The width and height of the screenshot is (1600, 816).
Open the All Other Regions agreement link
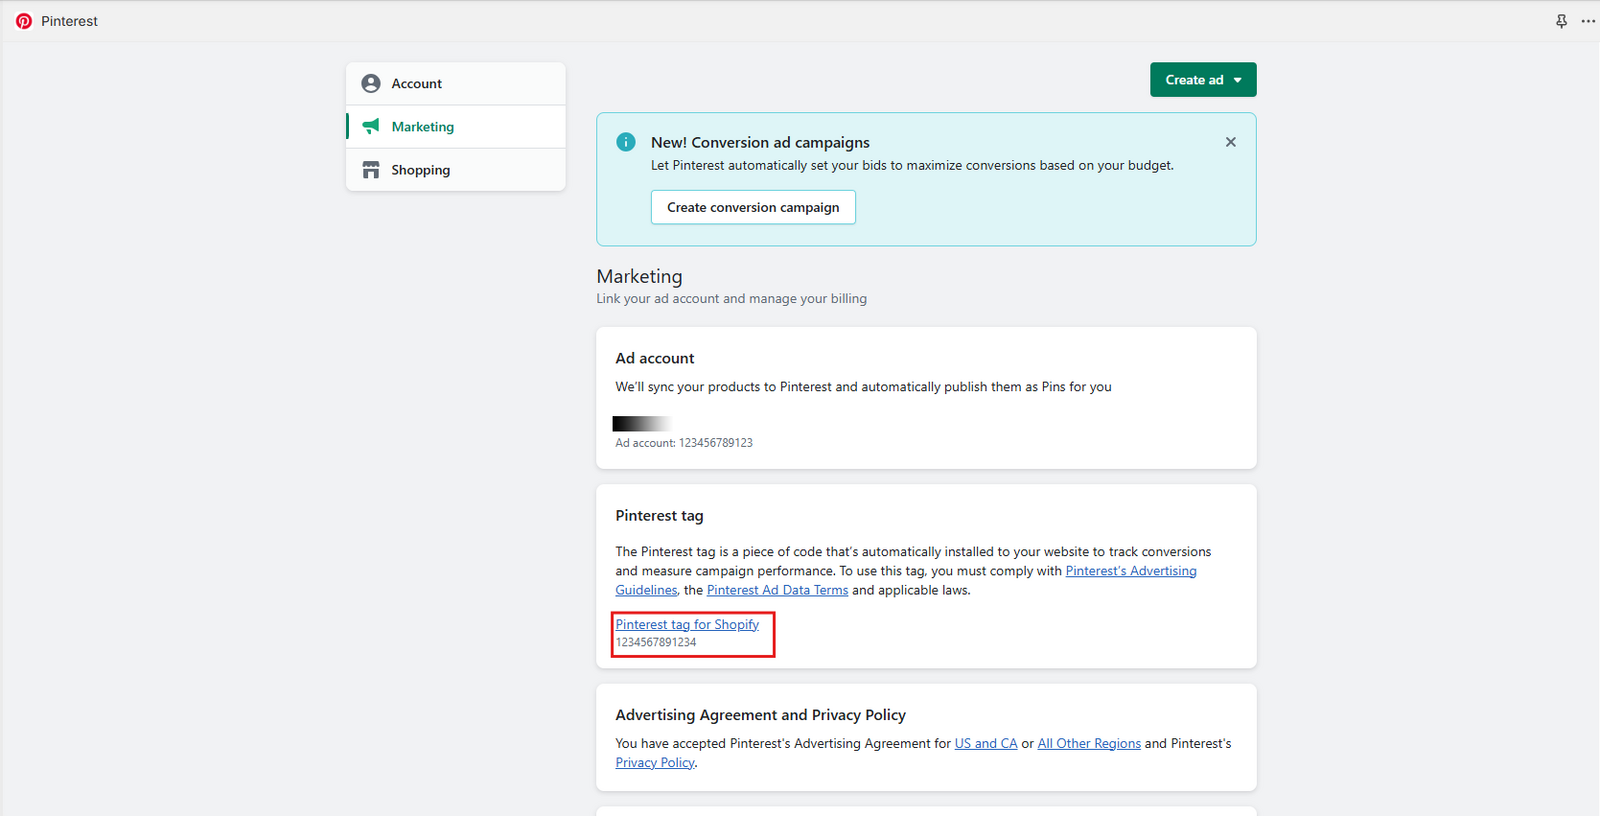pos(1088,743)
